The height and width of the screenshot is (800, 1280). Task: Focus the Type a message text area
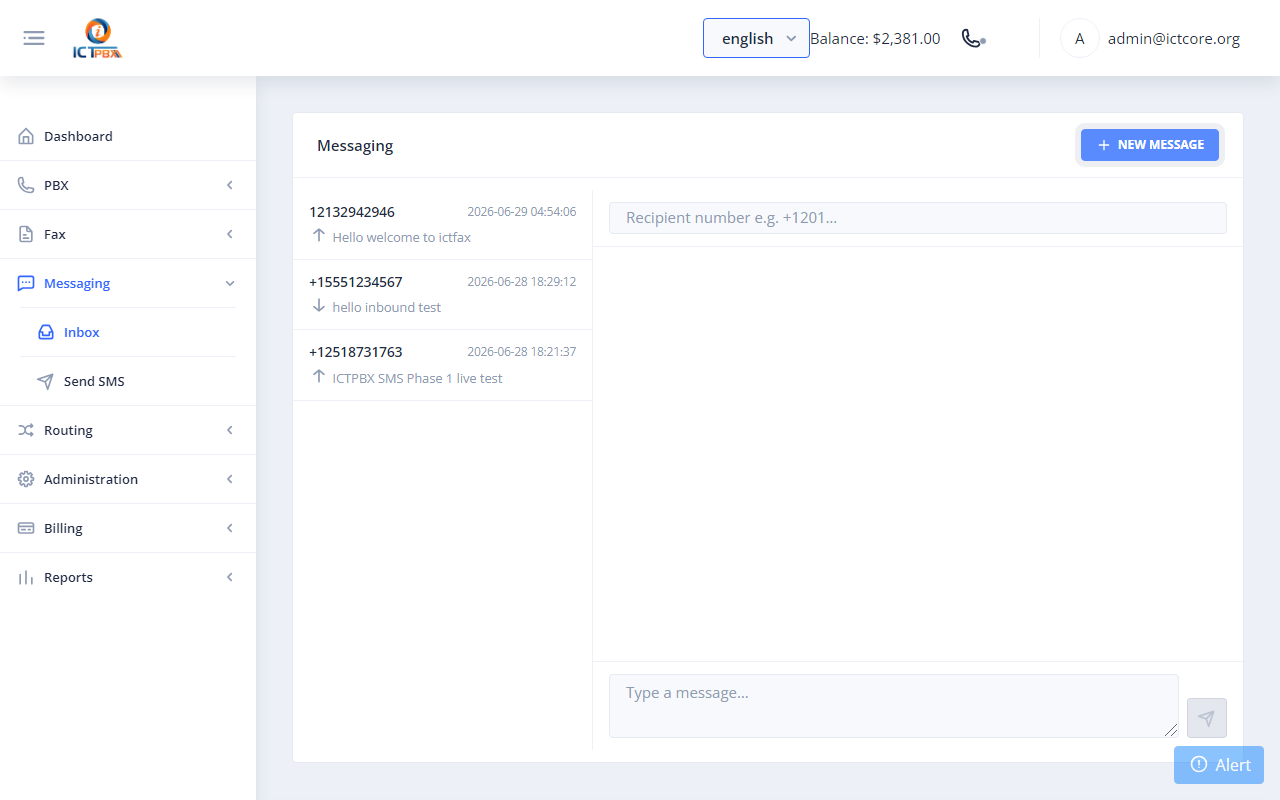coord(894,706)
